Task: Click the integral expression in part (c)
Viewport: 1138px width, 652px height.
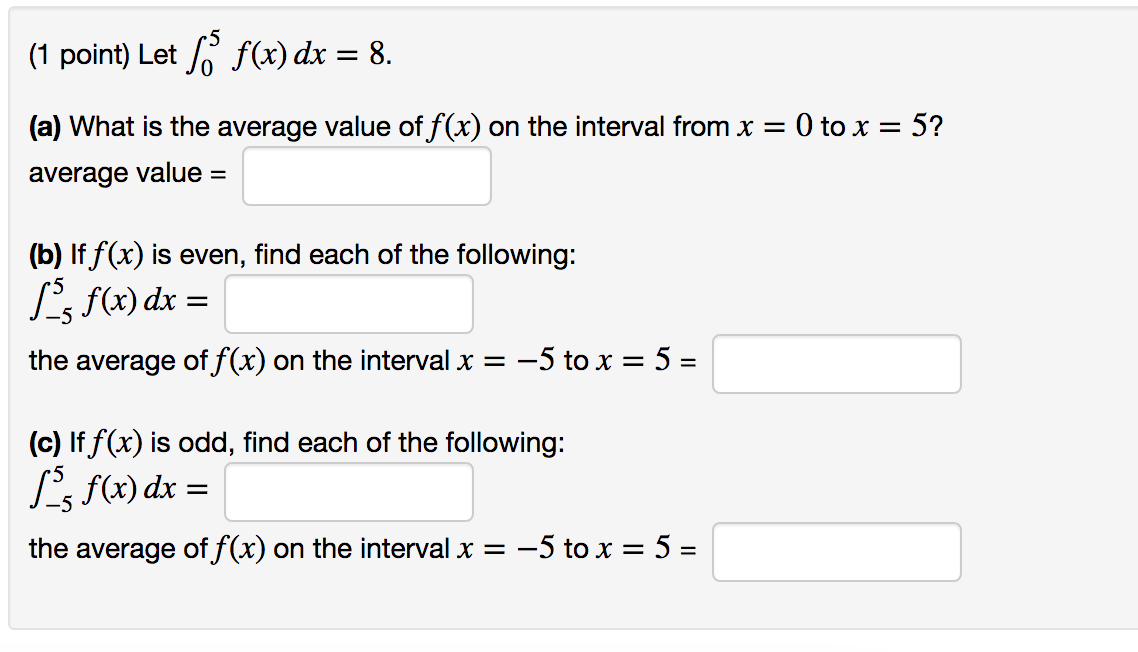Action: [x=119, y=488]
